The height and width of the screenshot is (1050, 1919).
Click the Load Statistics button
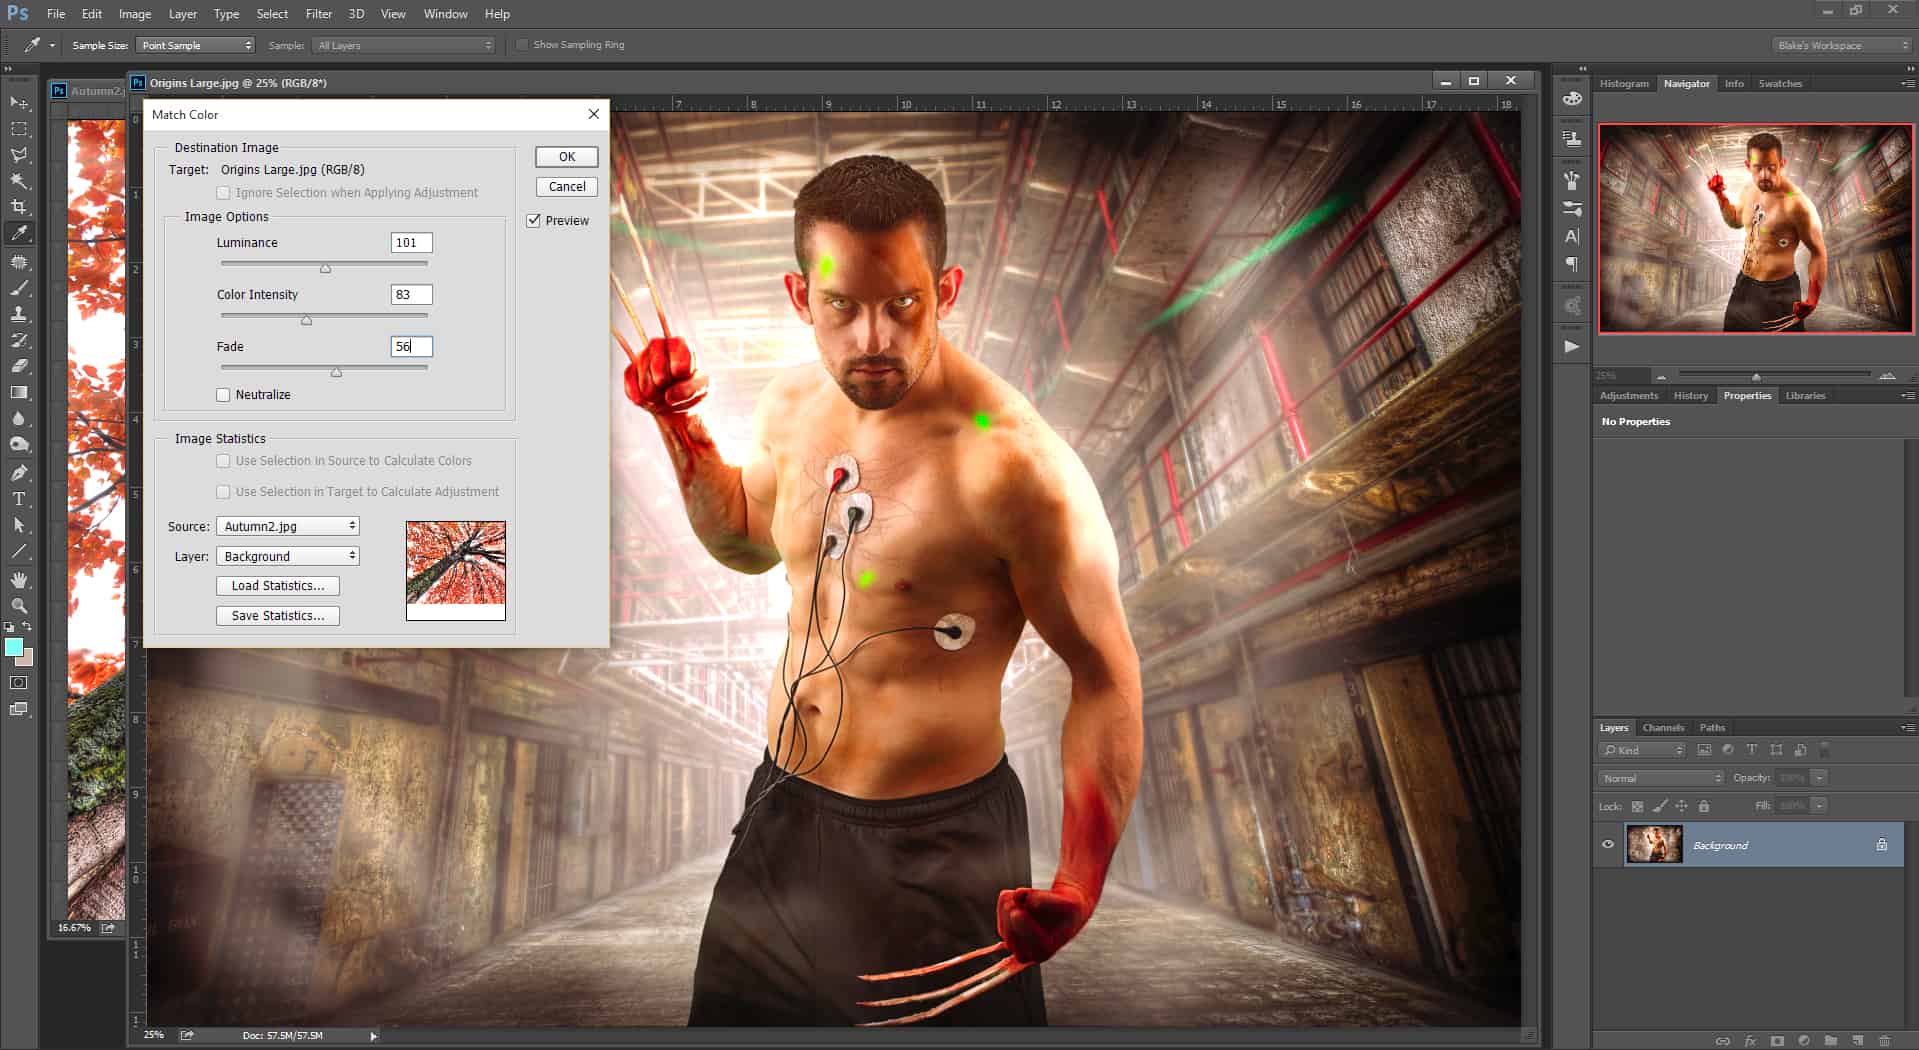[278, 586]
